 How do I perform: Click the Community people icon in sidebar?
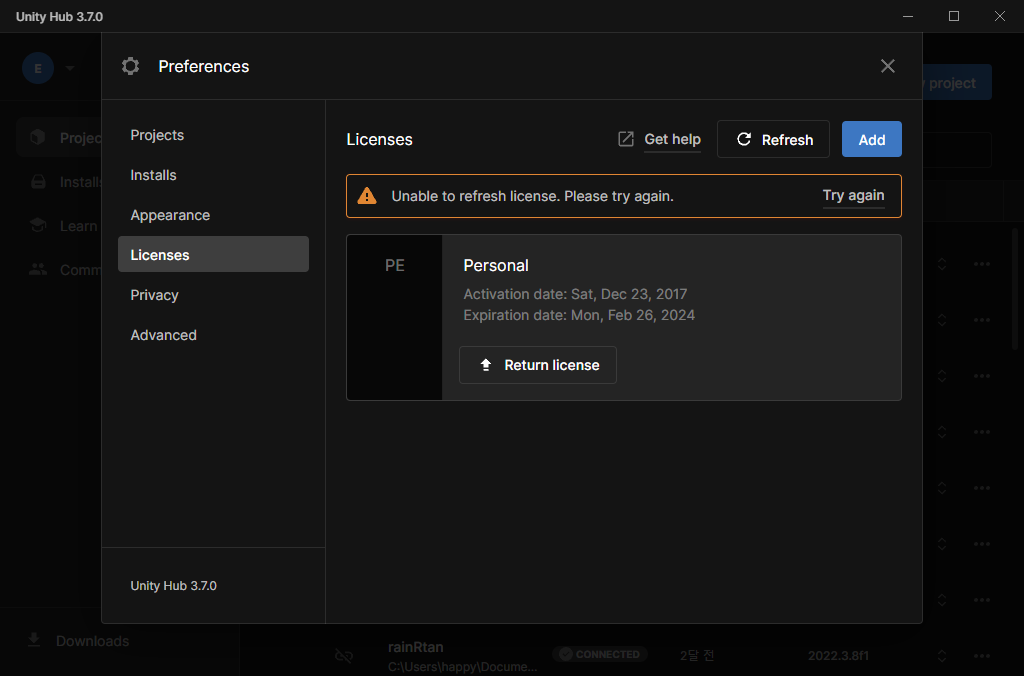click(x=38, y=269)
